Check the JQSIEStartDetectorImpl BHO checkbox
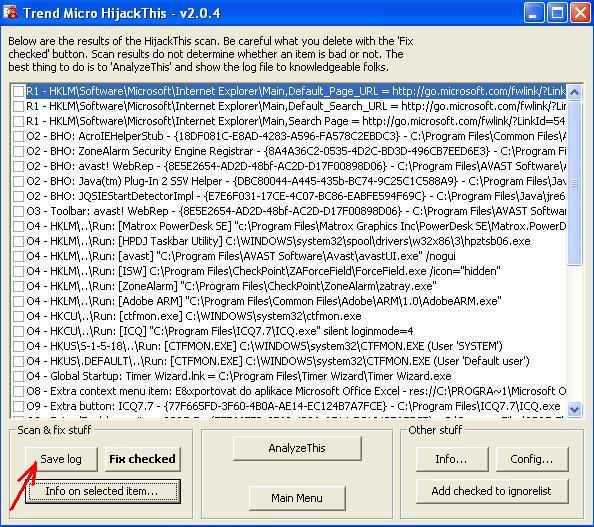 click(x=19, y=196)
